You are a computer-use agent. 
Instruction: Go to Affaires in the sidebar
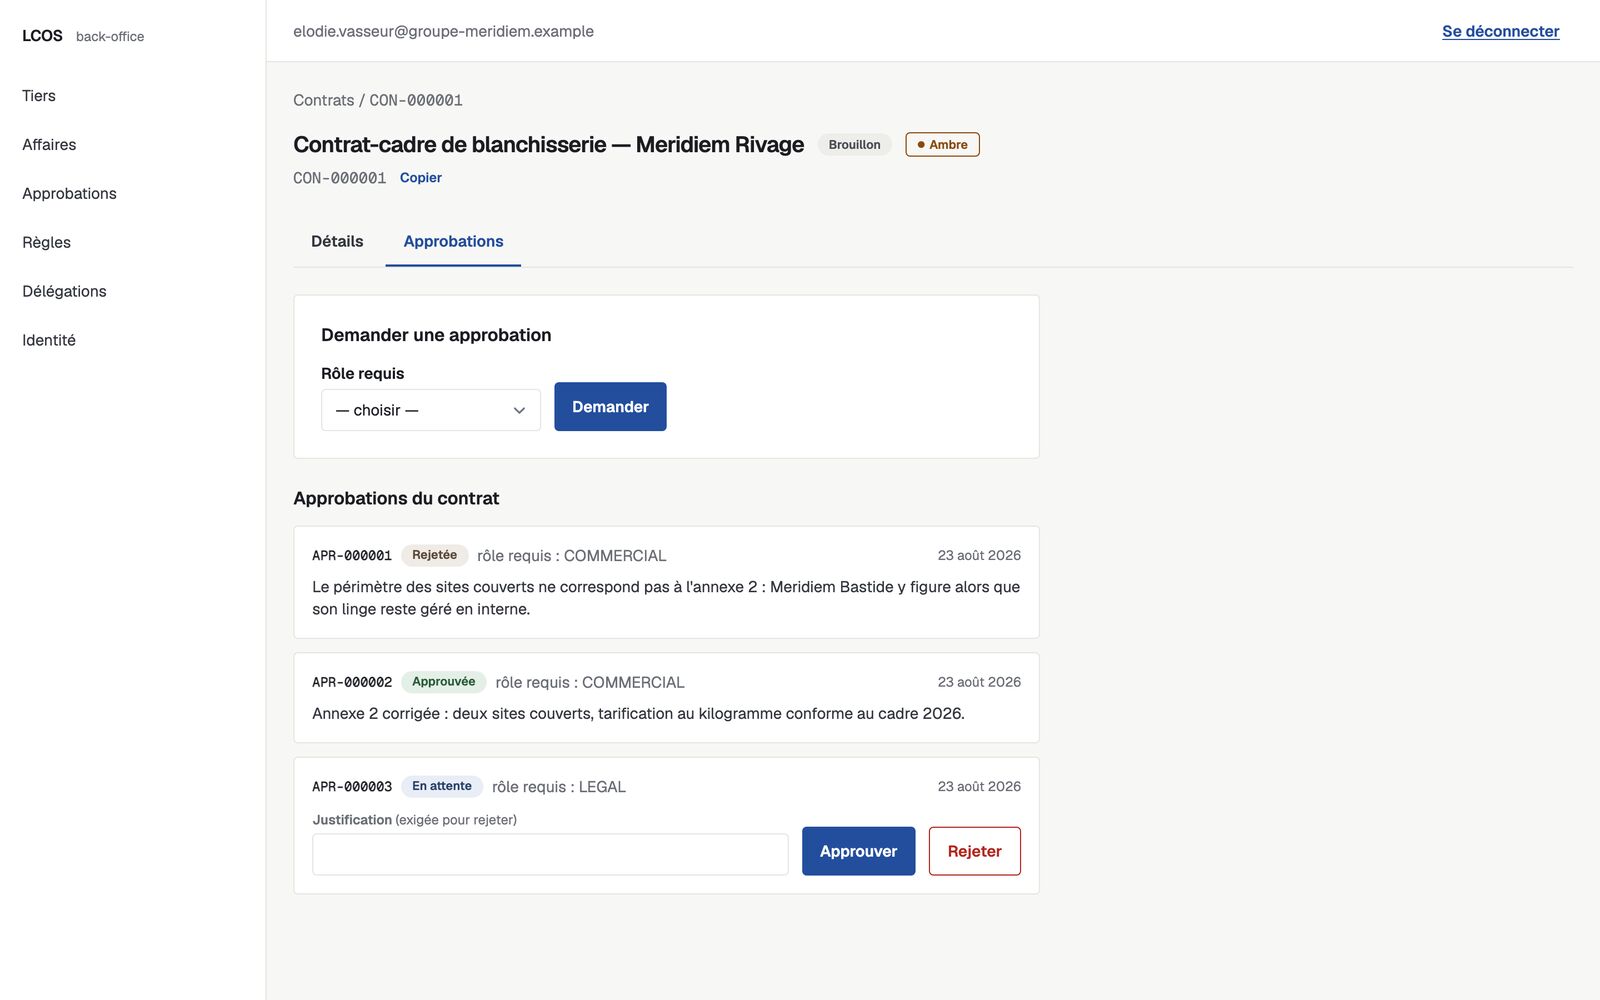click(49, 145)
